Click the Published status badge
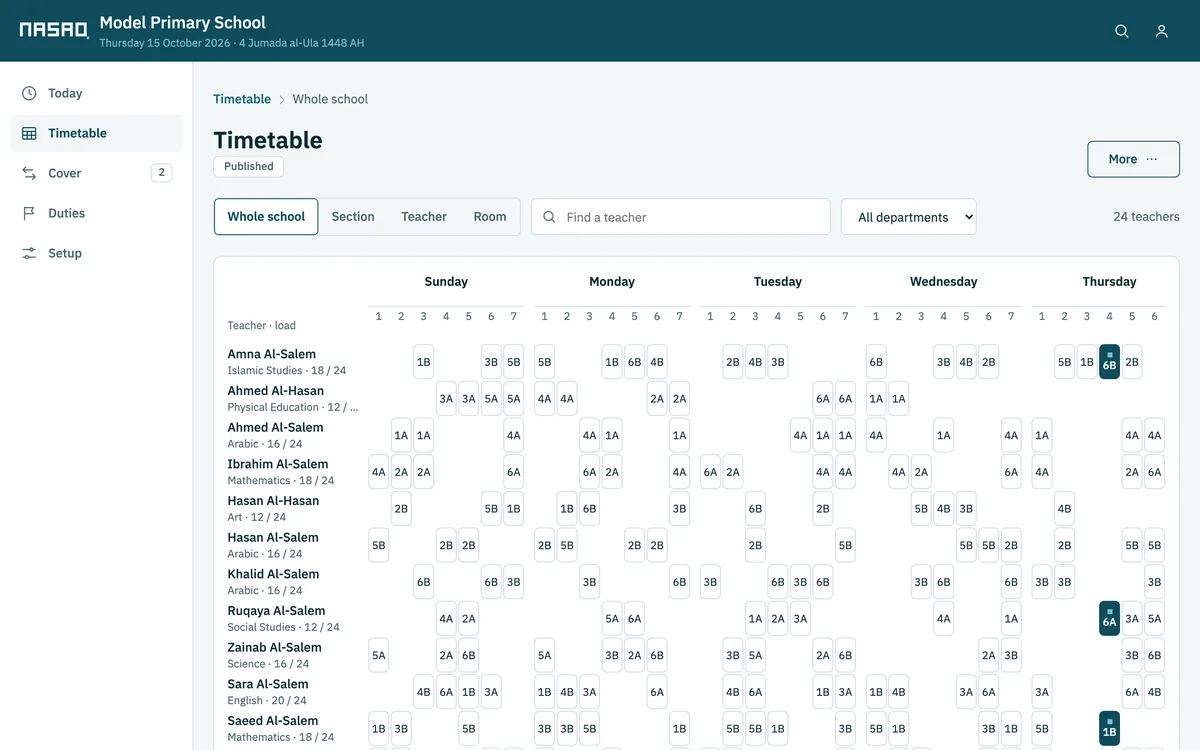The height and width of the screenshot is (750, 1200). pos(249,166)
